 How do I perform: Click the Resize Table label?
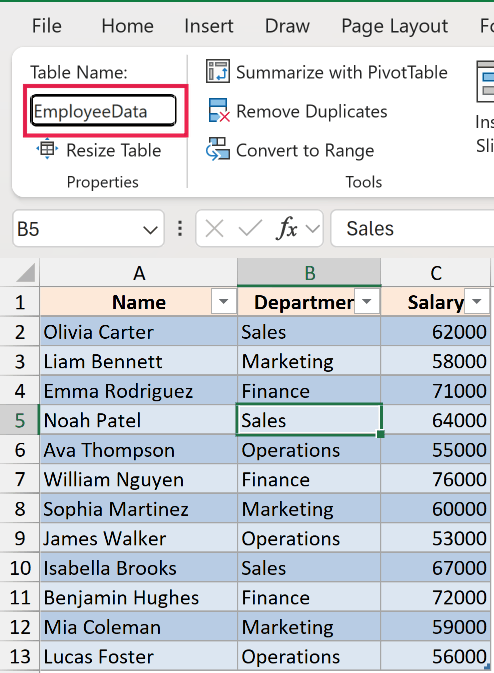(x=114, y=151)
